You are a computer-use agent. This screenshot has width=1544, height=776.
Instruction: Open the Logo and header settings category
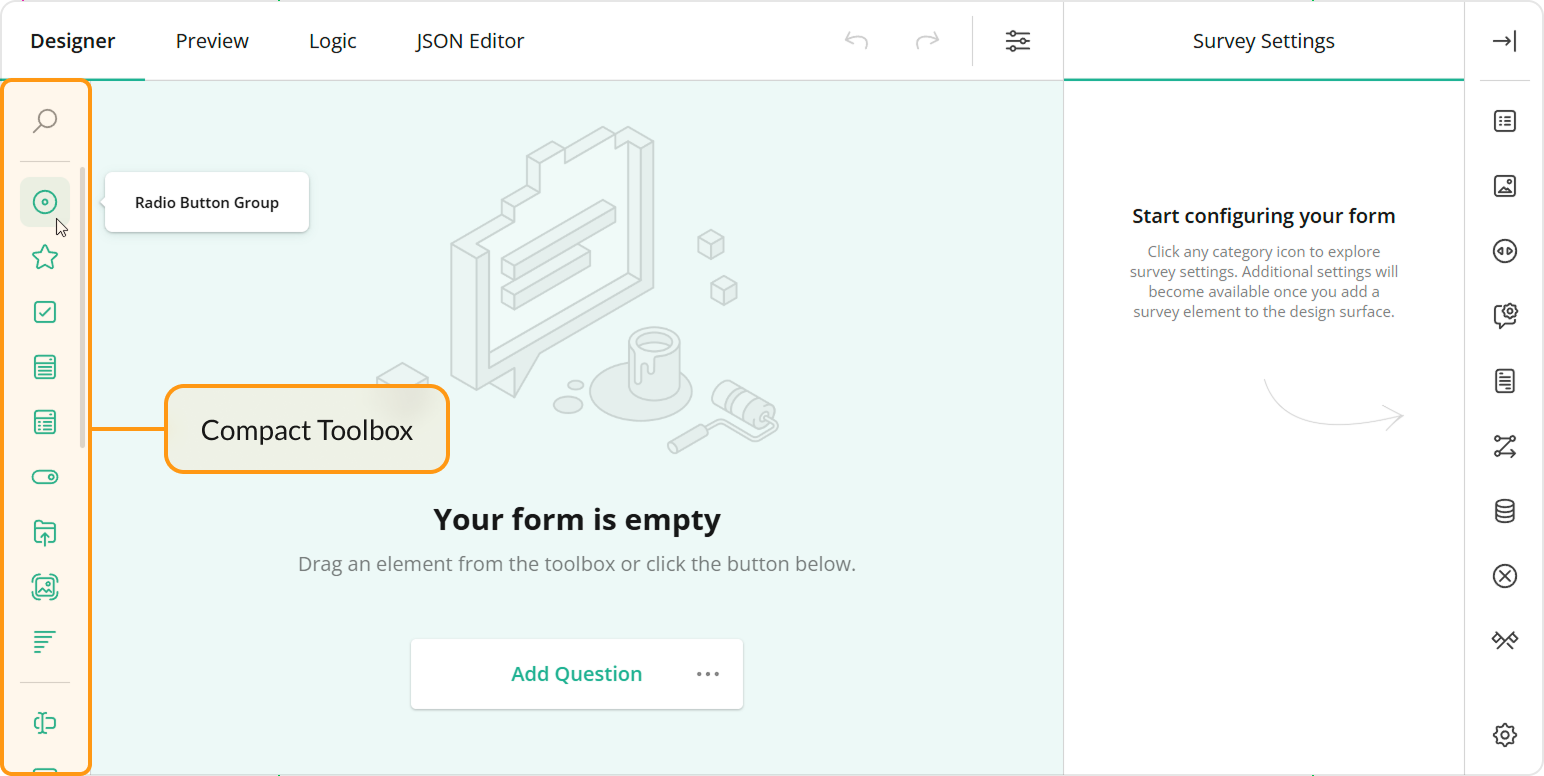[x=1504, y=185]
